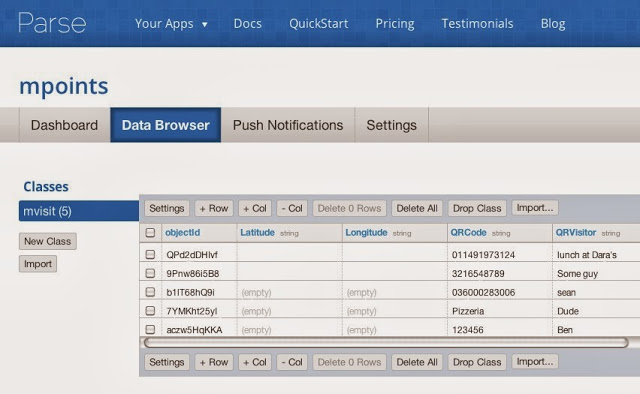The image size is (640, 394).
Task: Select the Data Browser tab
Action: tap(165, 125)
